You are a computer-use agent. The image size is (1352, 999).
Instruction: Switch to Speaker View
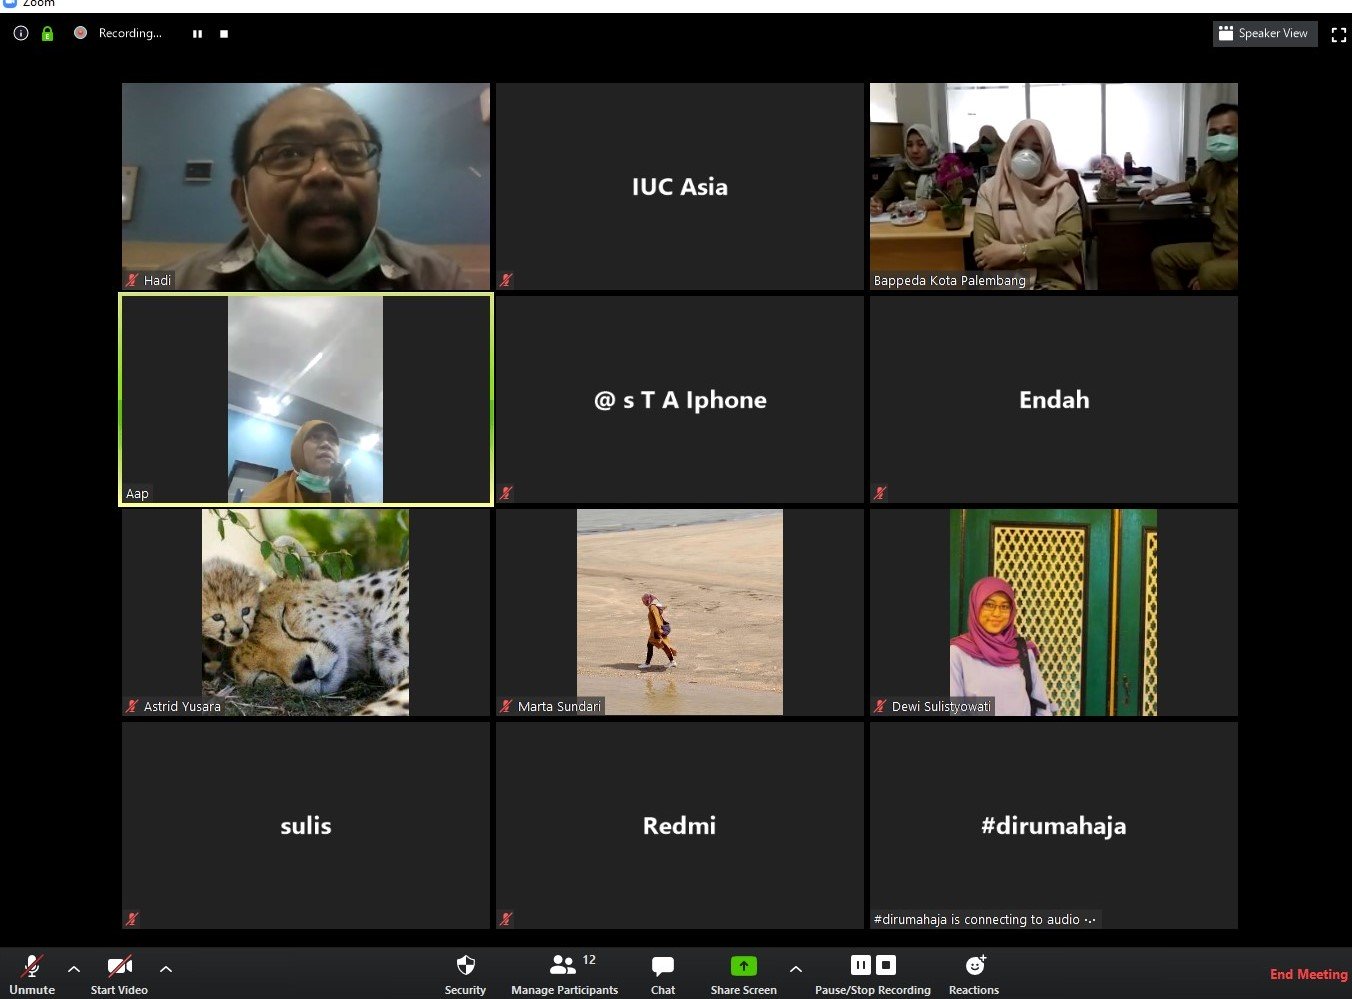tap(1264, 34)
